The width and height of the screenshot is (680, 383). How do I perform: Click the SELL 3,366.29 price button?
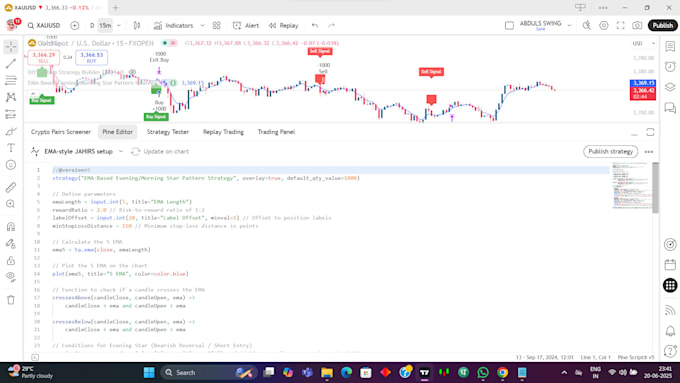(43, 57)
